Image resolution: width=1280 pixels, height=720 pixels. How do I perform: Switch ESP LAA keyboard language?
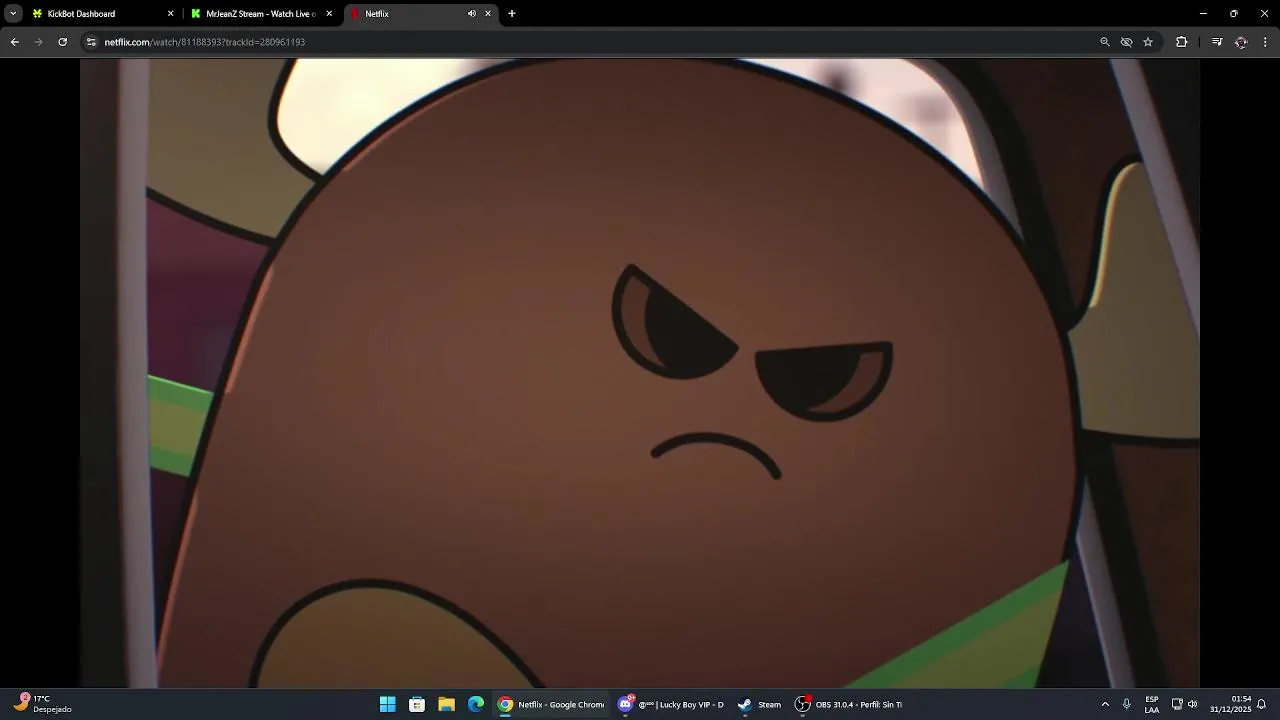point(1152,704)
